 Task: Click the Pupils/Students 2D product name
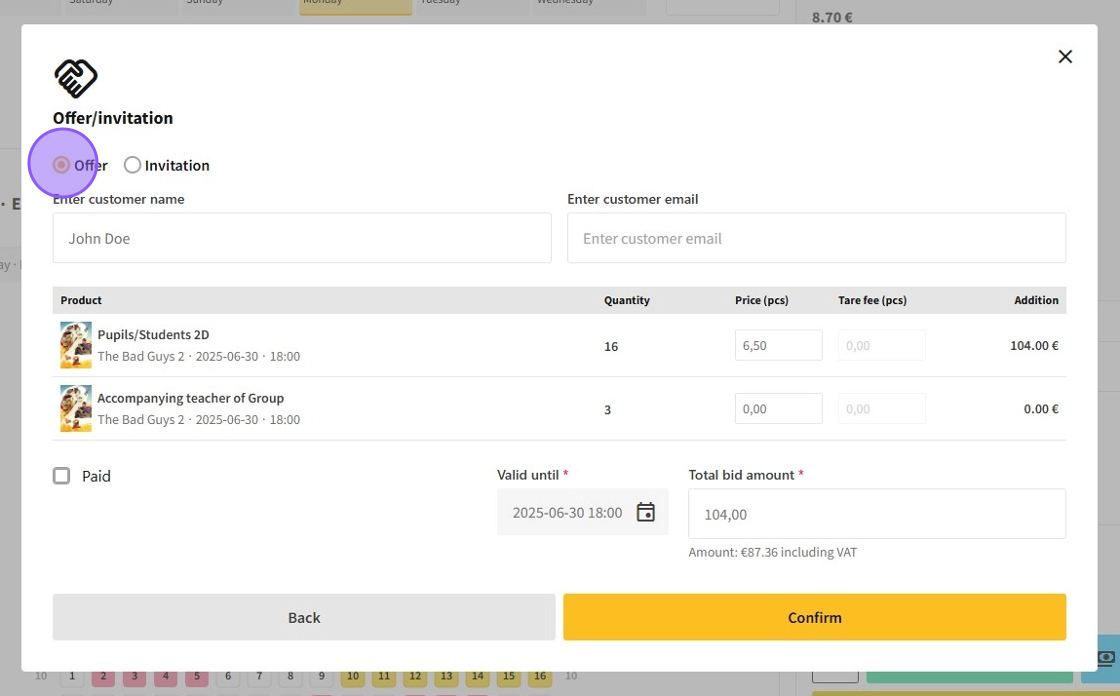click(x=153, y=335)
